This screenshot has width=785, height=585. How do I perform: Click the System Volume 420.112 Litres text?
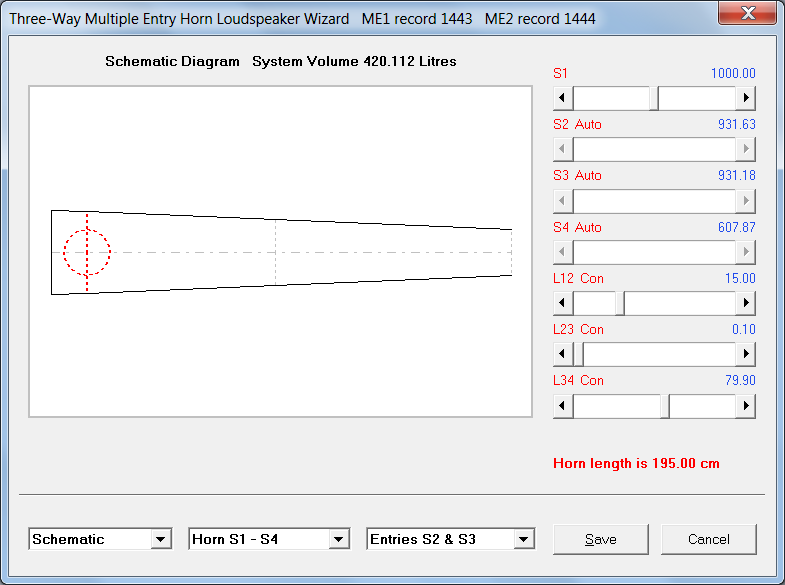(x=354, y=61)
